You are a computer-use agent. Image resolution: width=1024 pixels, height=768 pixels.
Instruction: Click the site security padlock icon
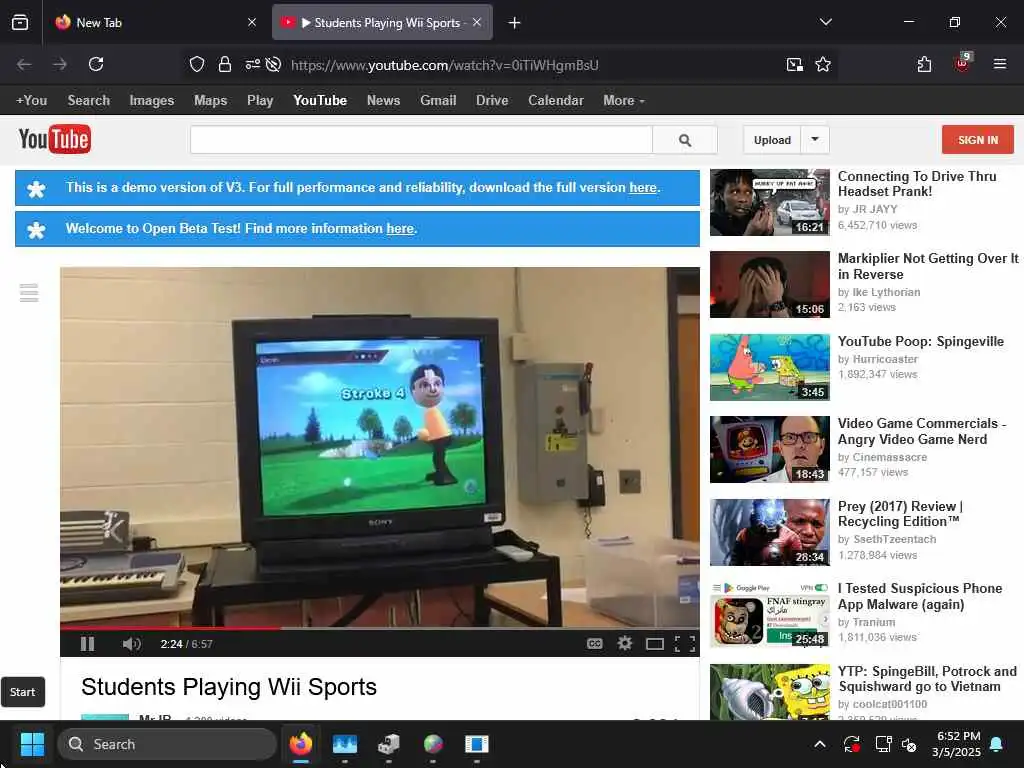(x=225, y=64)
